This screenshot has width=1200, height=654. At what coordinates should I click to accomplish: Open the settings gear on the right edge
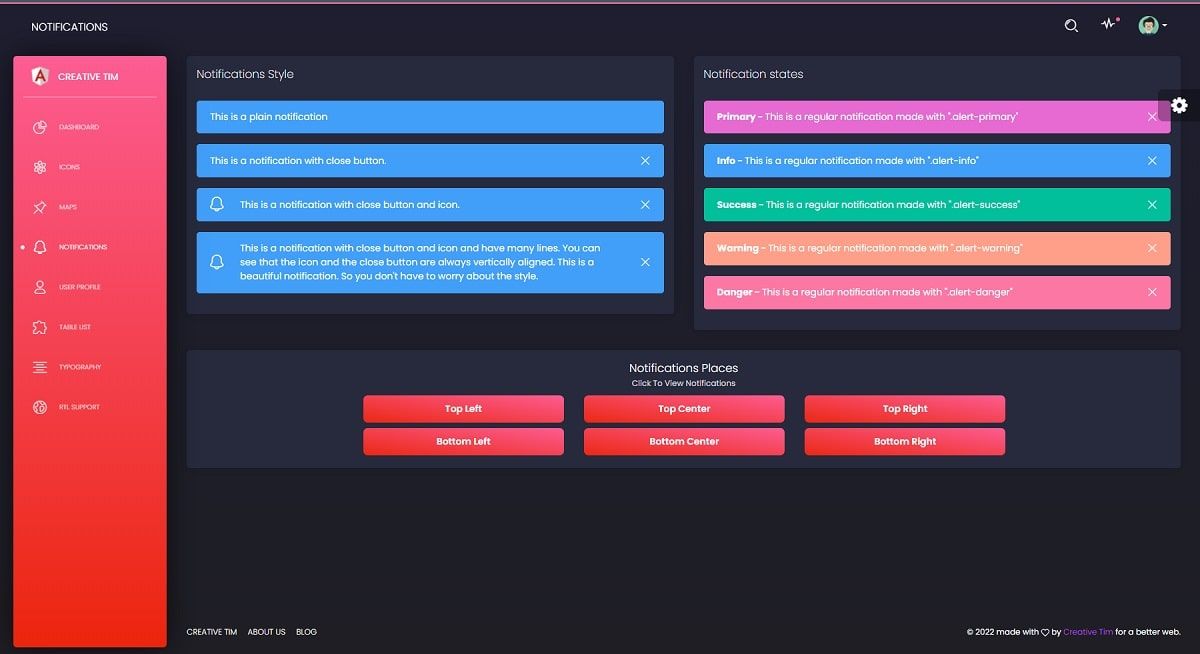coord(1180,105)
